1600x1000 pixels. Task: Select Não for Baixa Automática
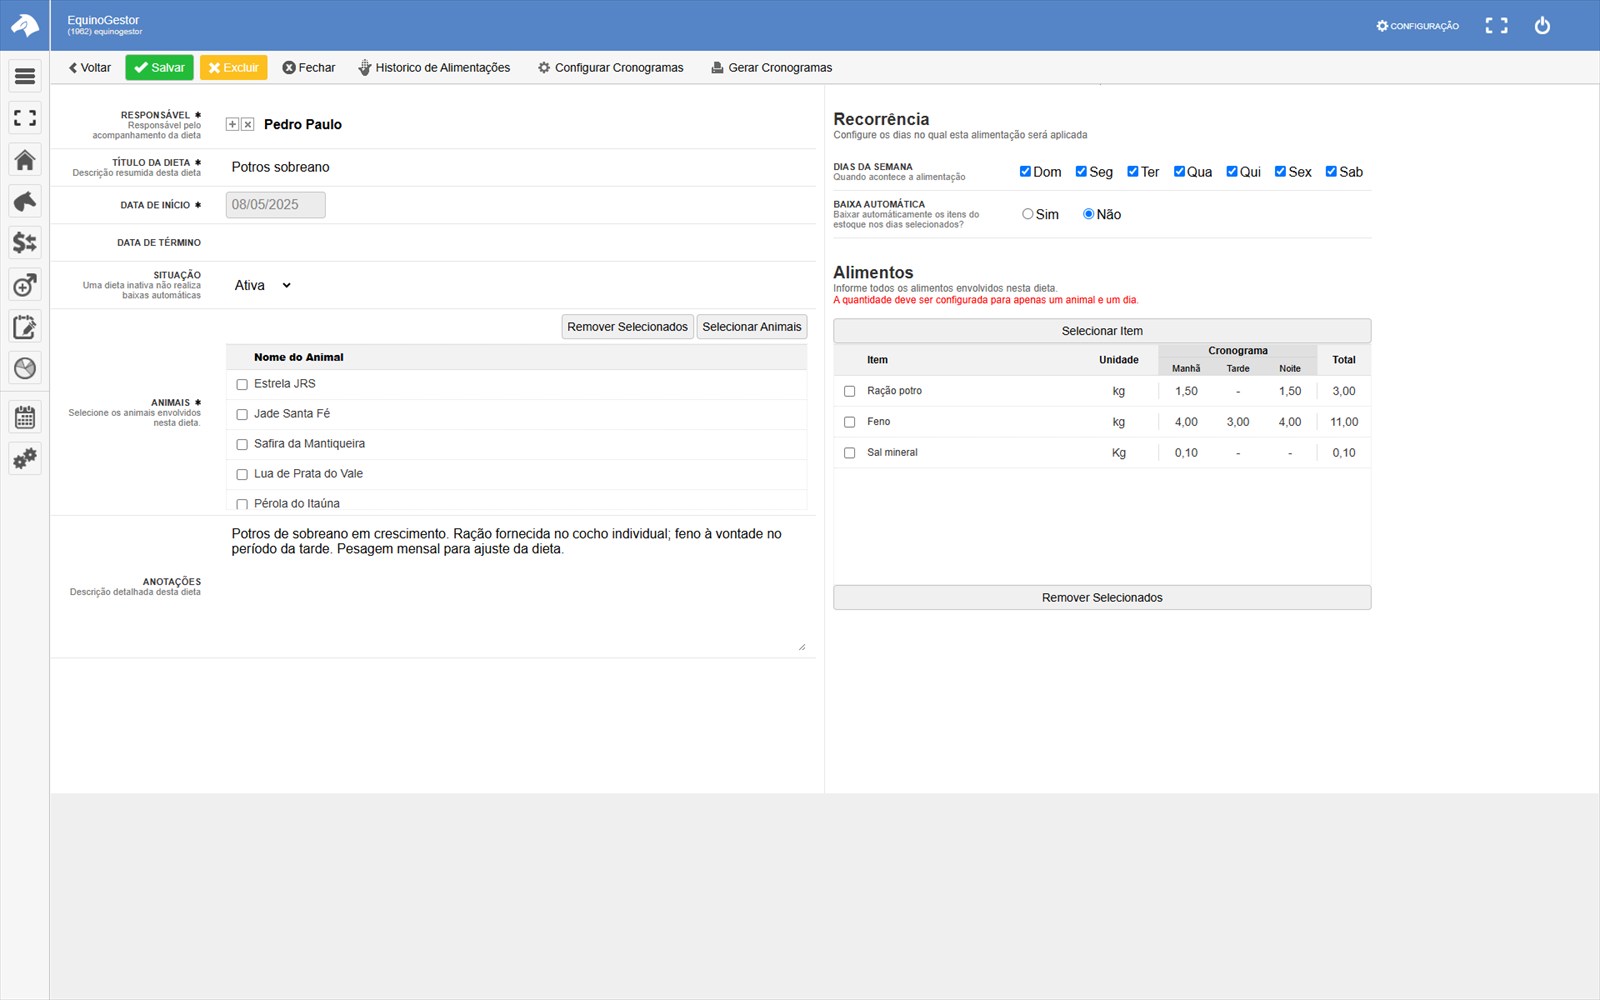click(x=1088, y=214)
